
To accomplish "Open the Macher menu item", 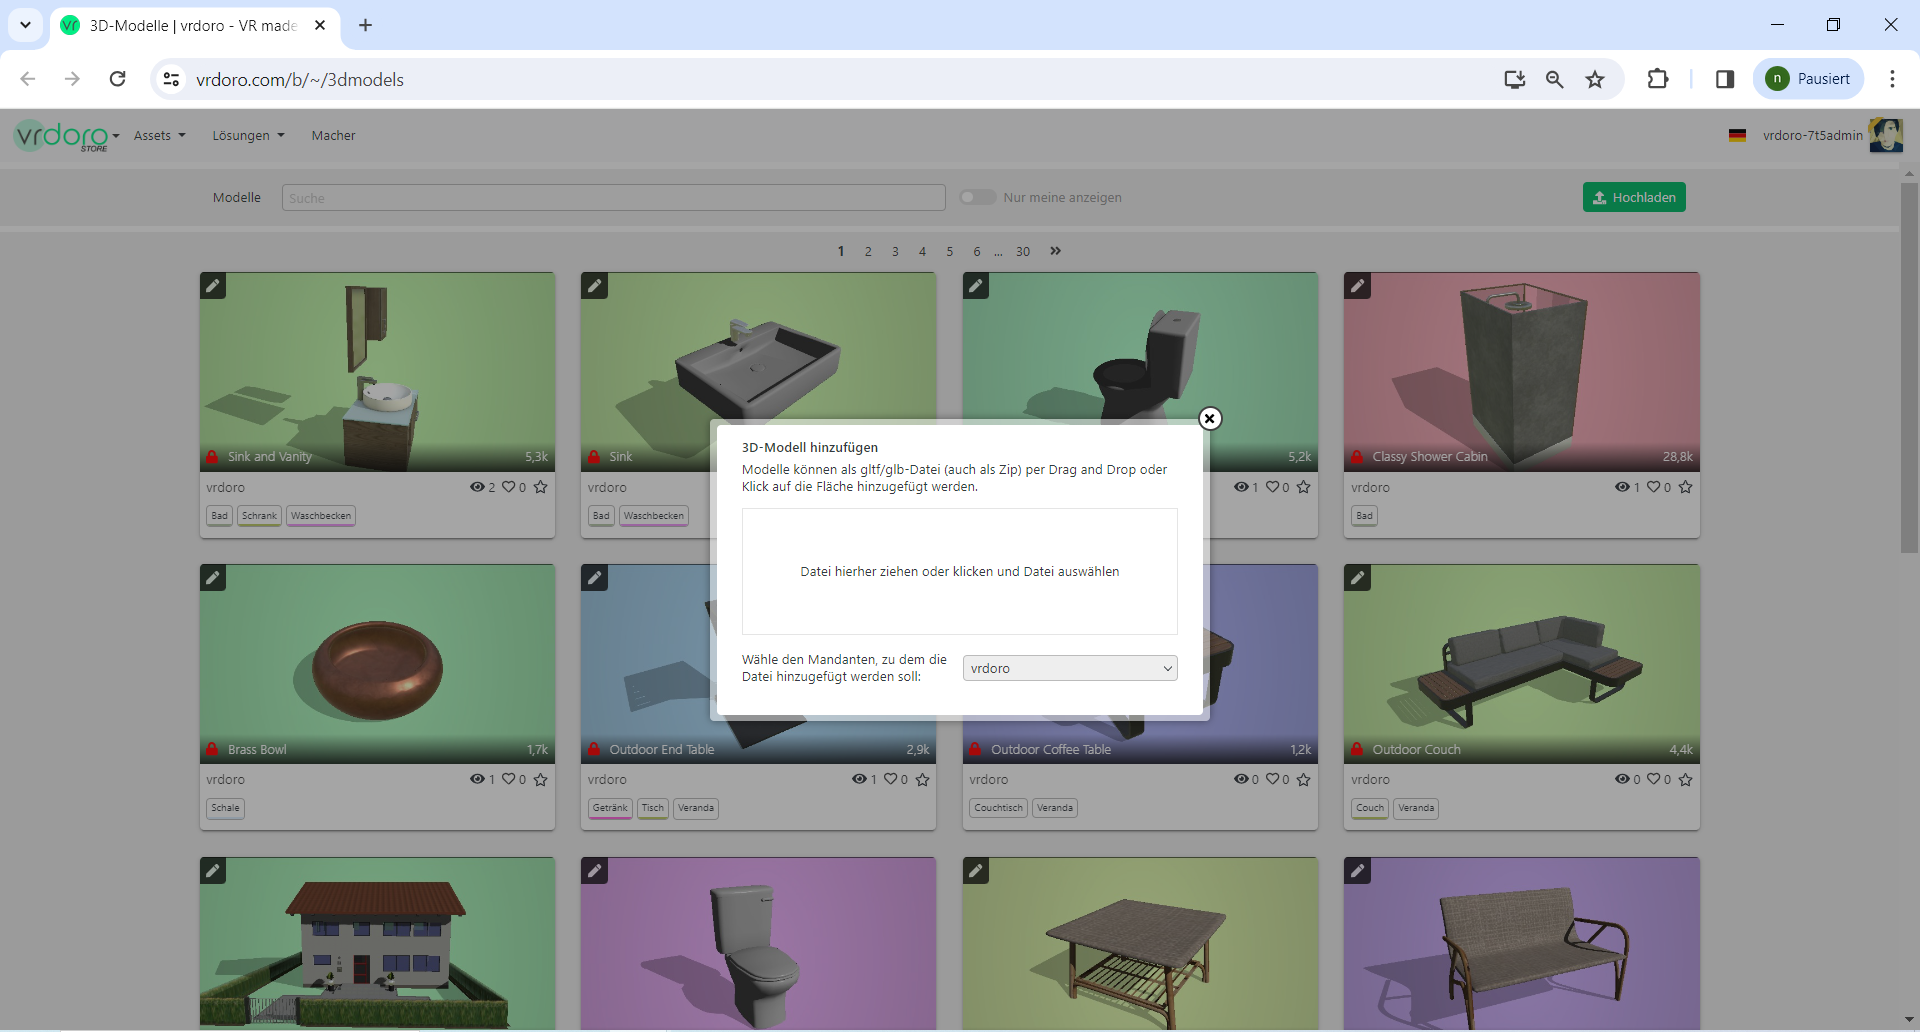I will pyautogui.click(x=333, y=136).
